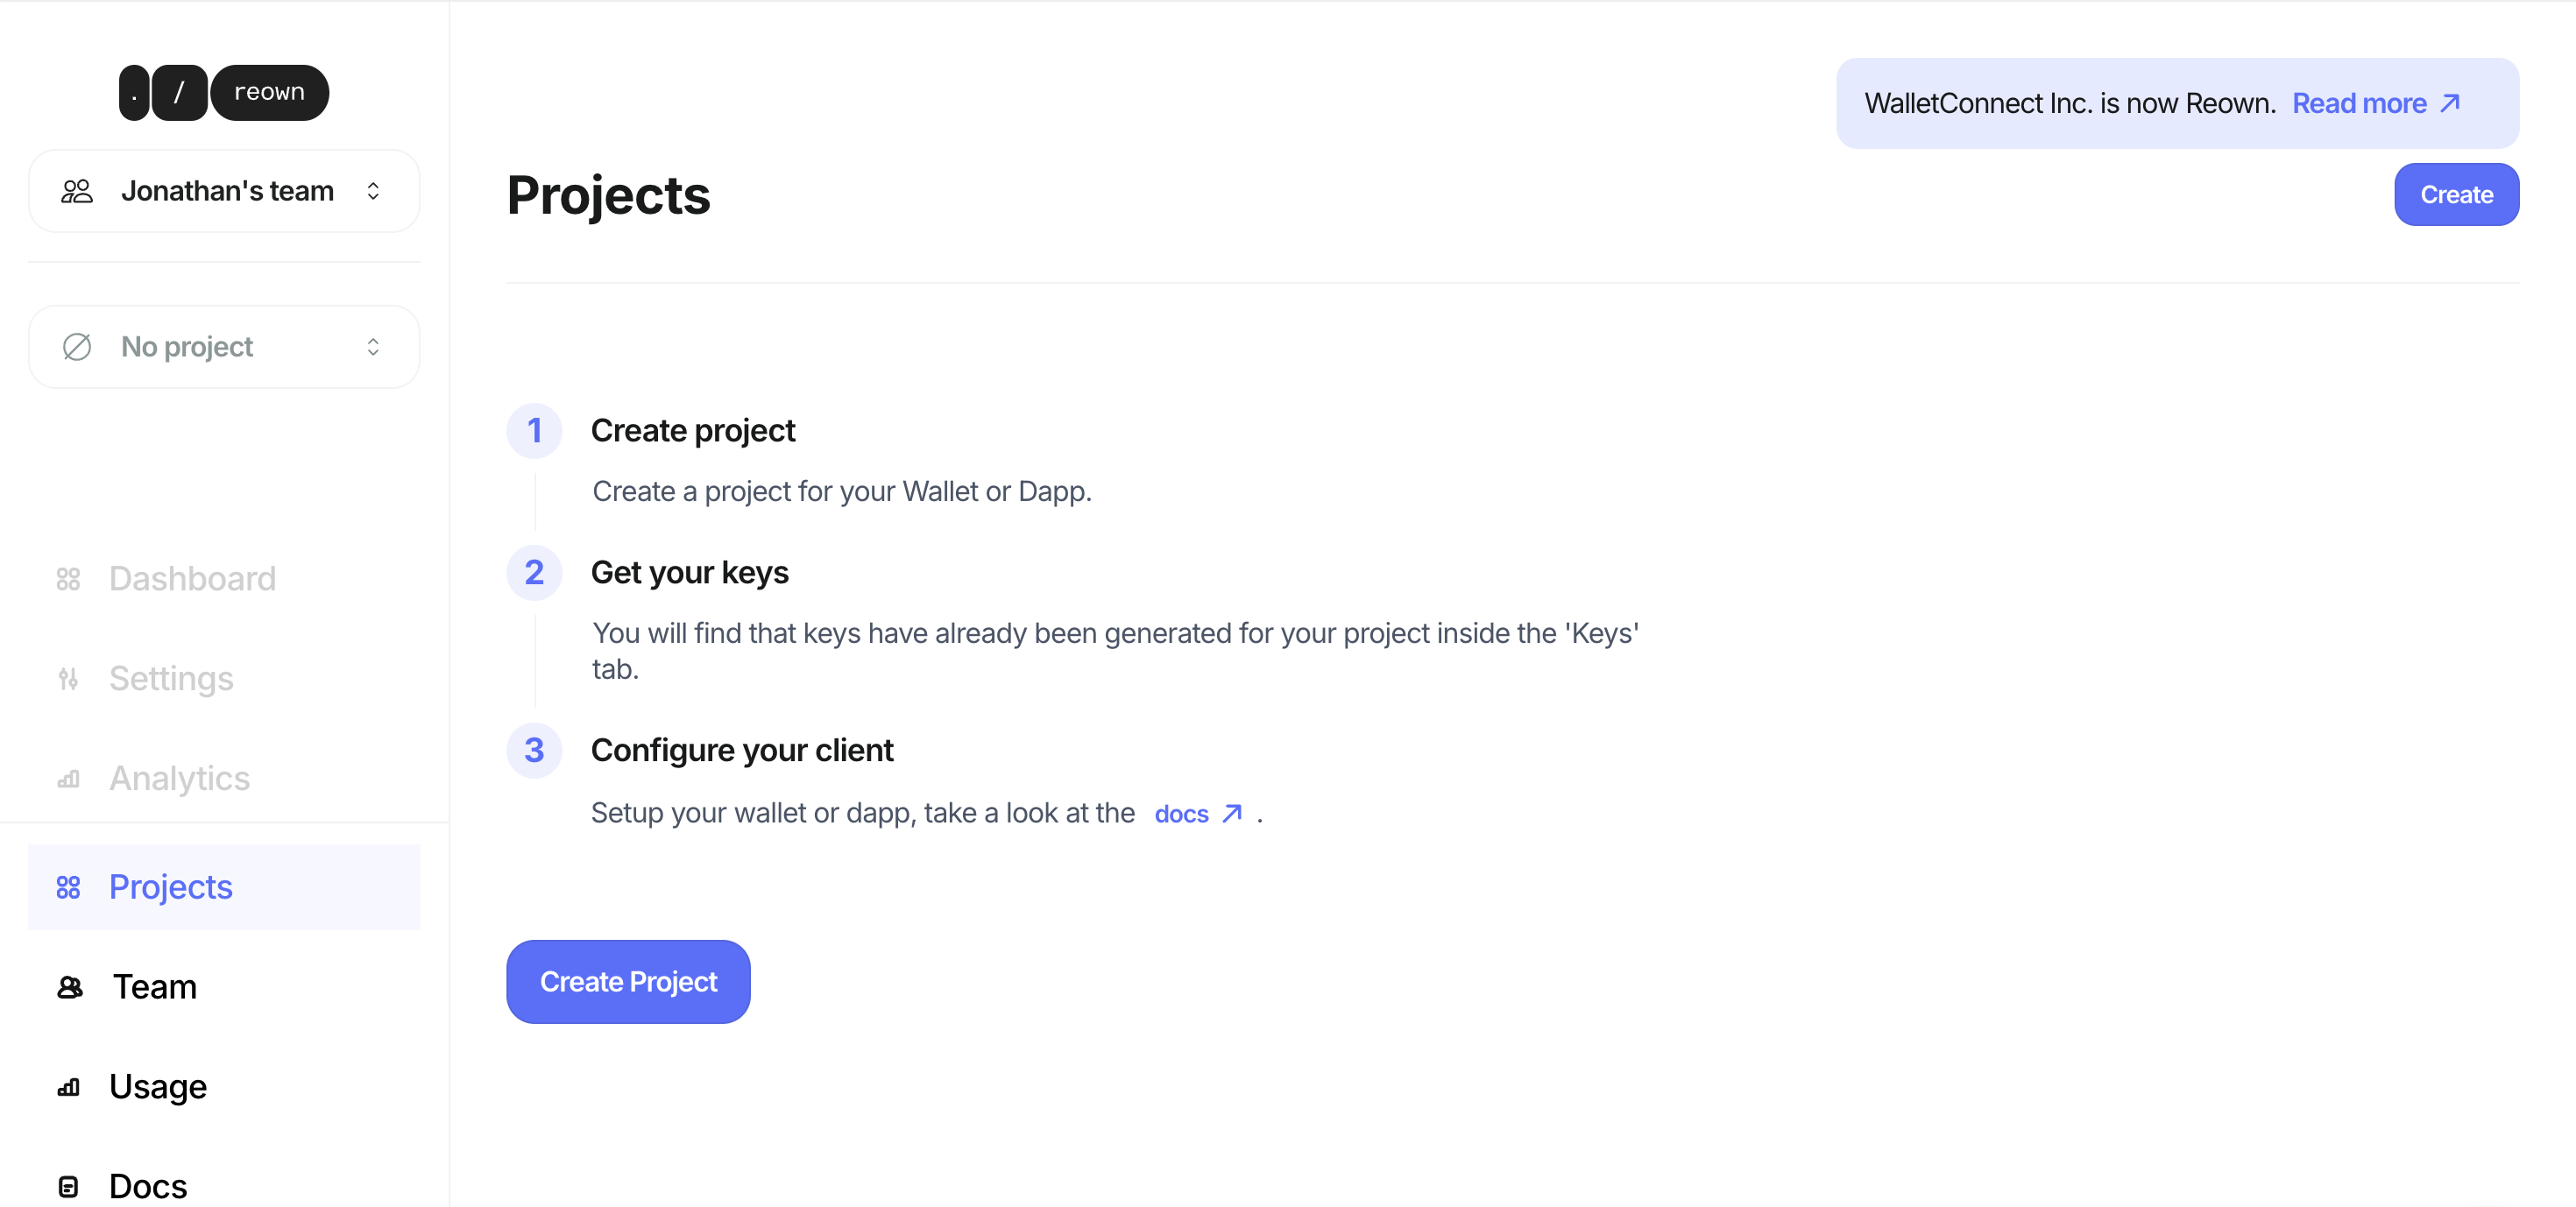Screen dimensions: 2576x1207
Task: Click the Team members icon in sidebar
Action: (69, 987)
